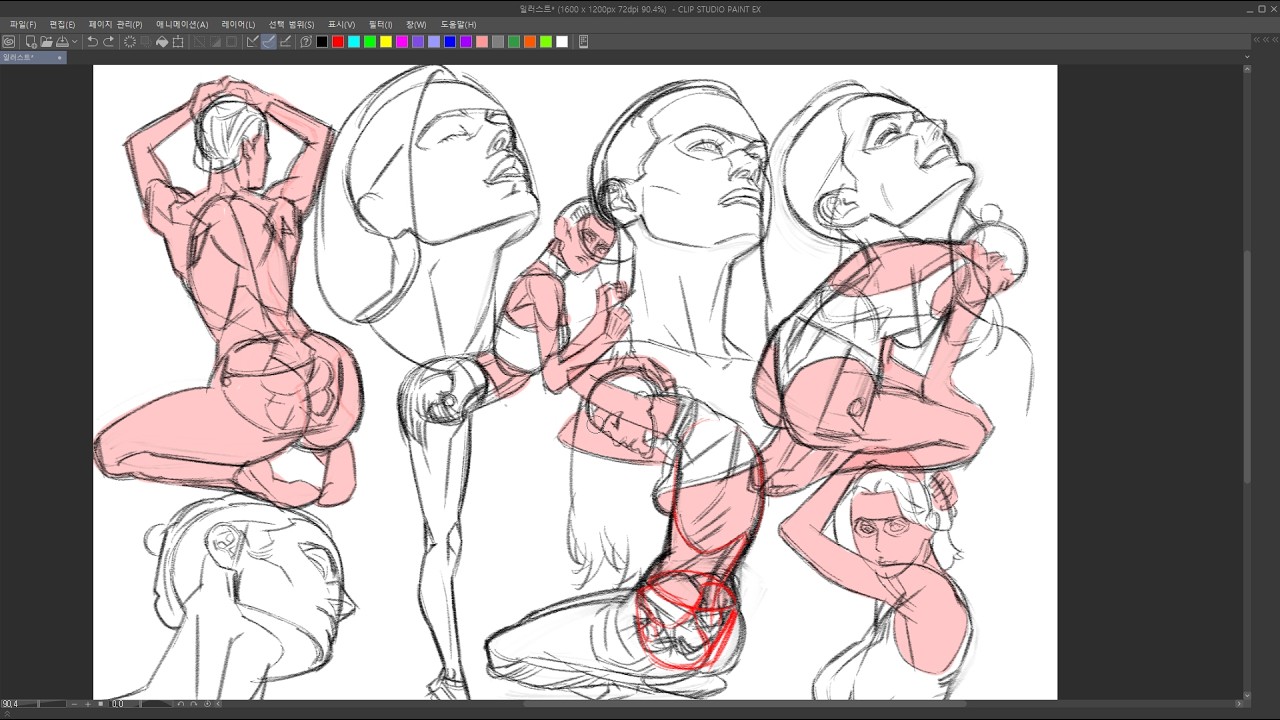The width and height of the screenshot is (1280, 720).
Task: Toggle Snap to Grid
Action: (285, 42)
